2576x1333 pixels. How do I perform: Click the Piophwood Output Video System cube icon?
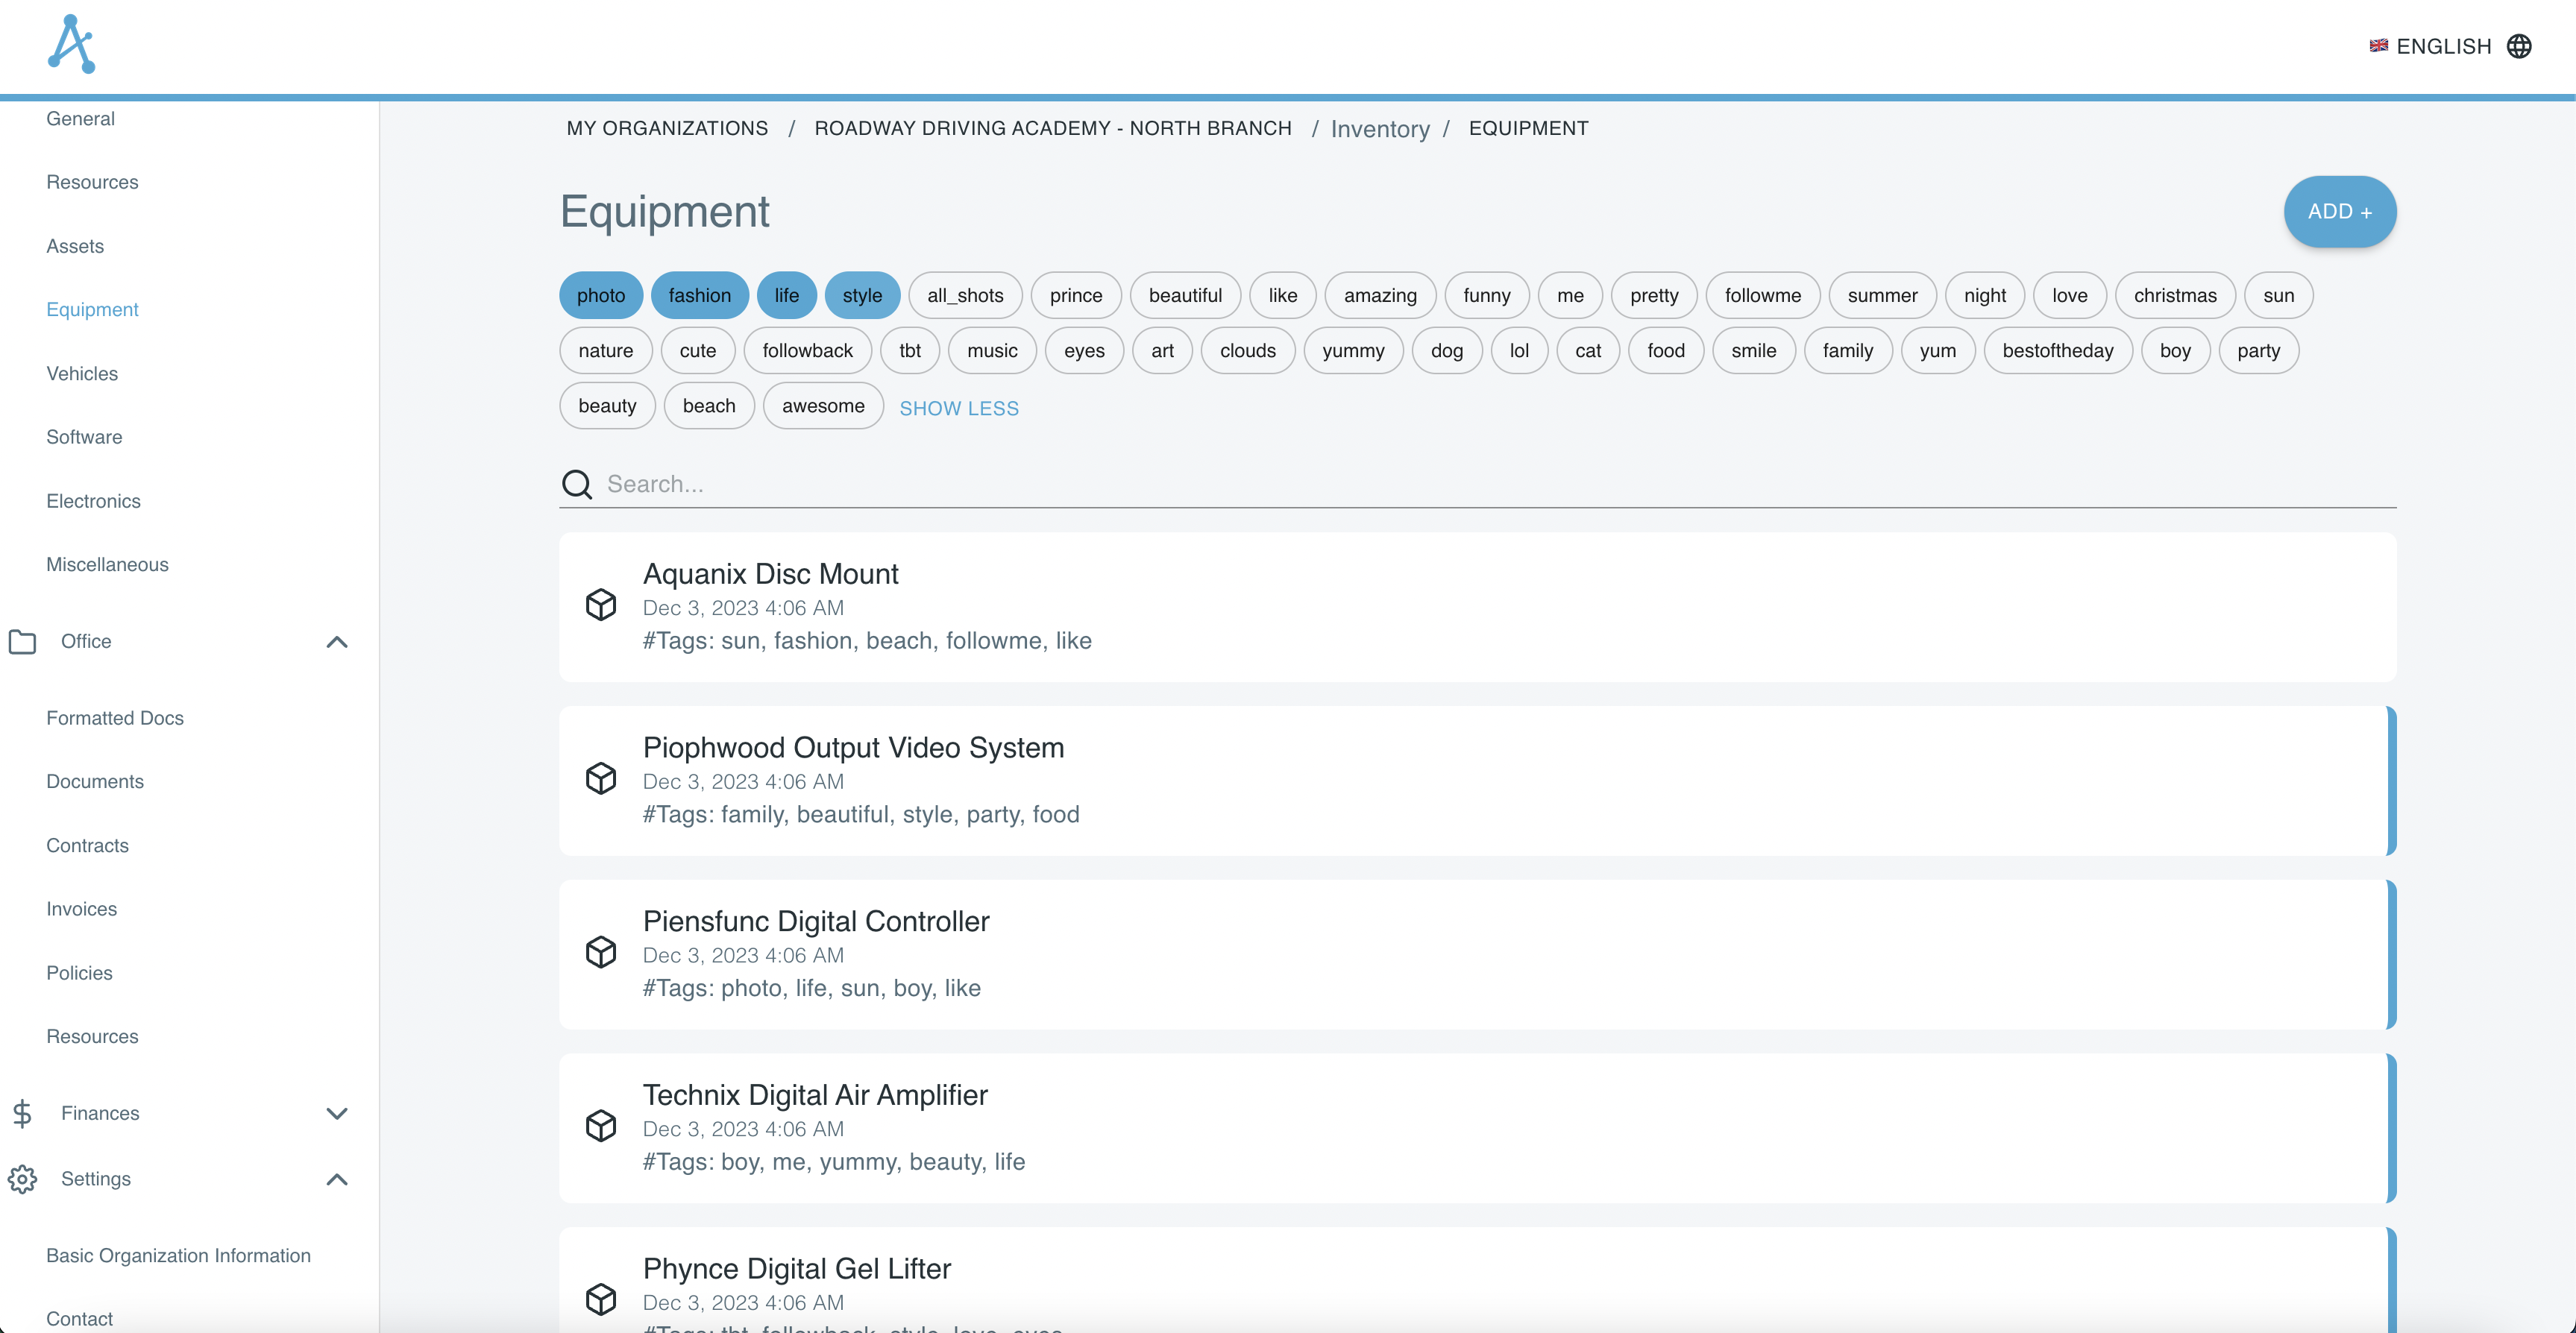click(601, 779)
